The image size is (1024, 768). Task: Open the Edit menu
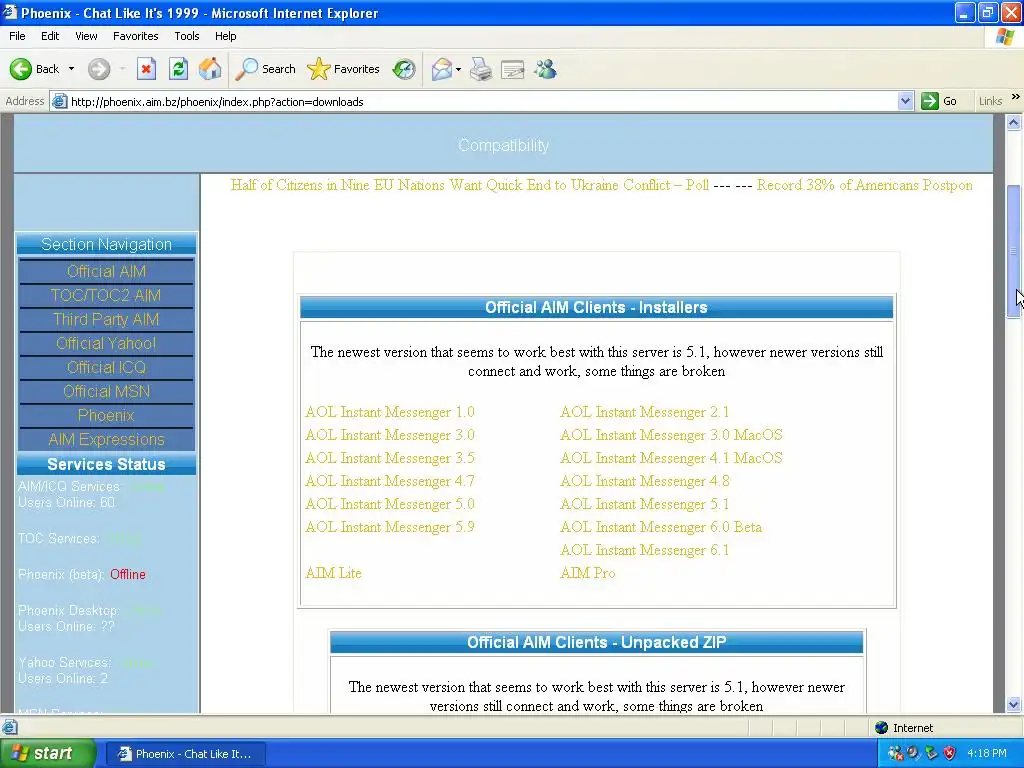[x=50, y=36]
